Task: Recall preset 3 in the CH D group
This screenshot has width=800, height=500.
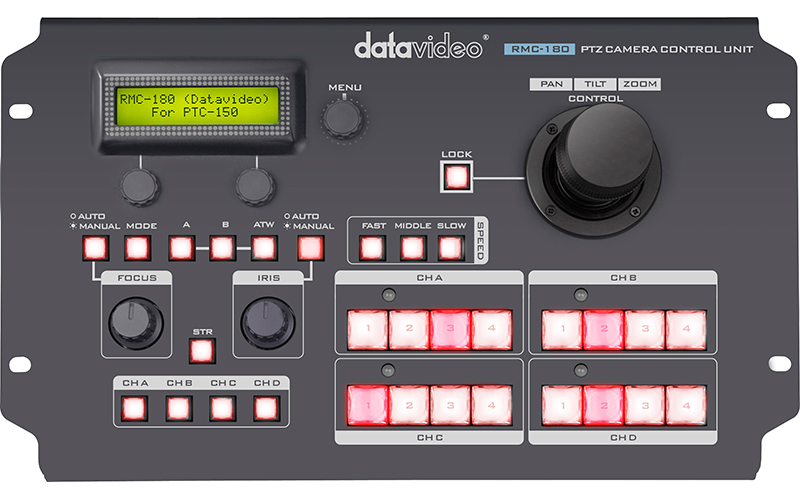Action: coord(645,405)
